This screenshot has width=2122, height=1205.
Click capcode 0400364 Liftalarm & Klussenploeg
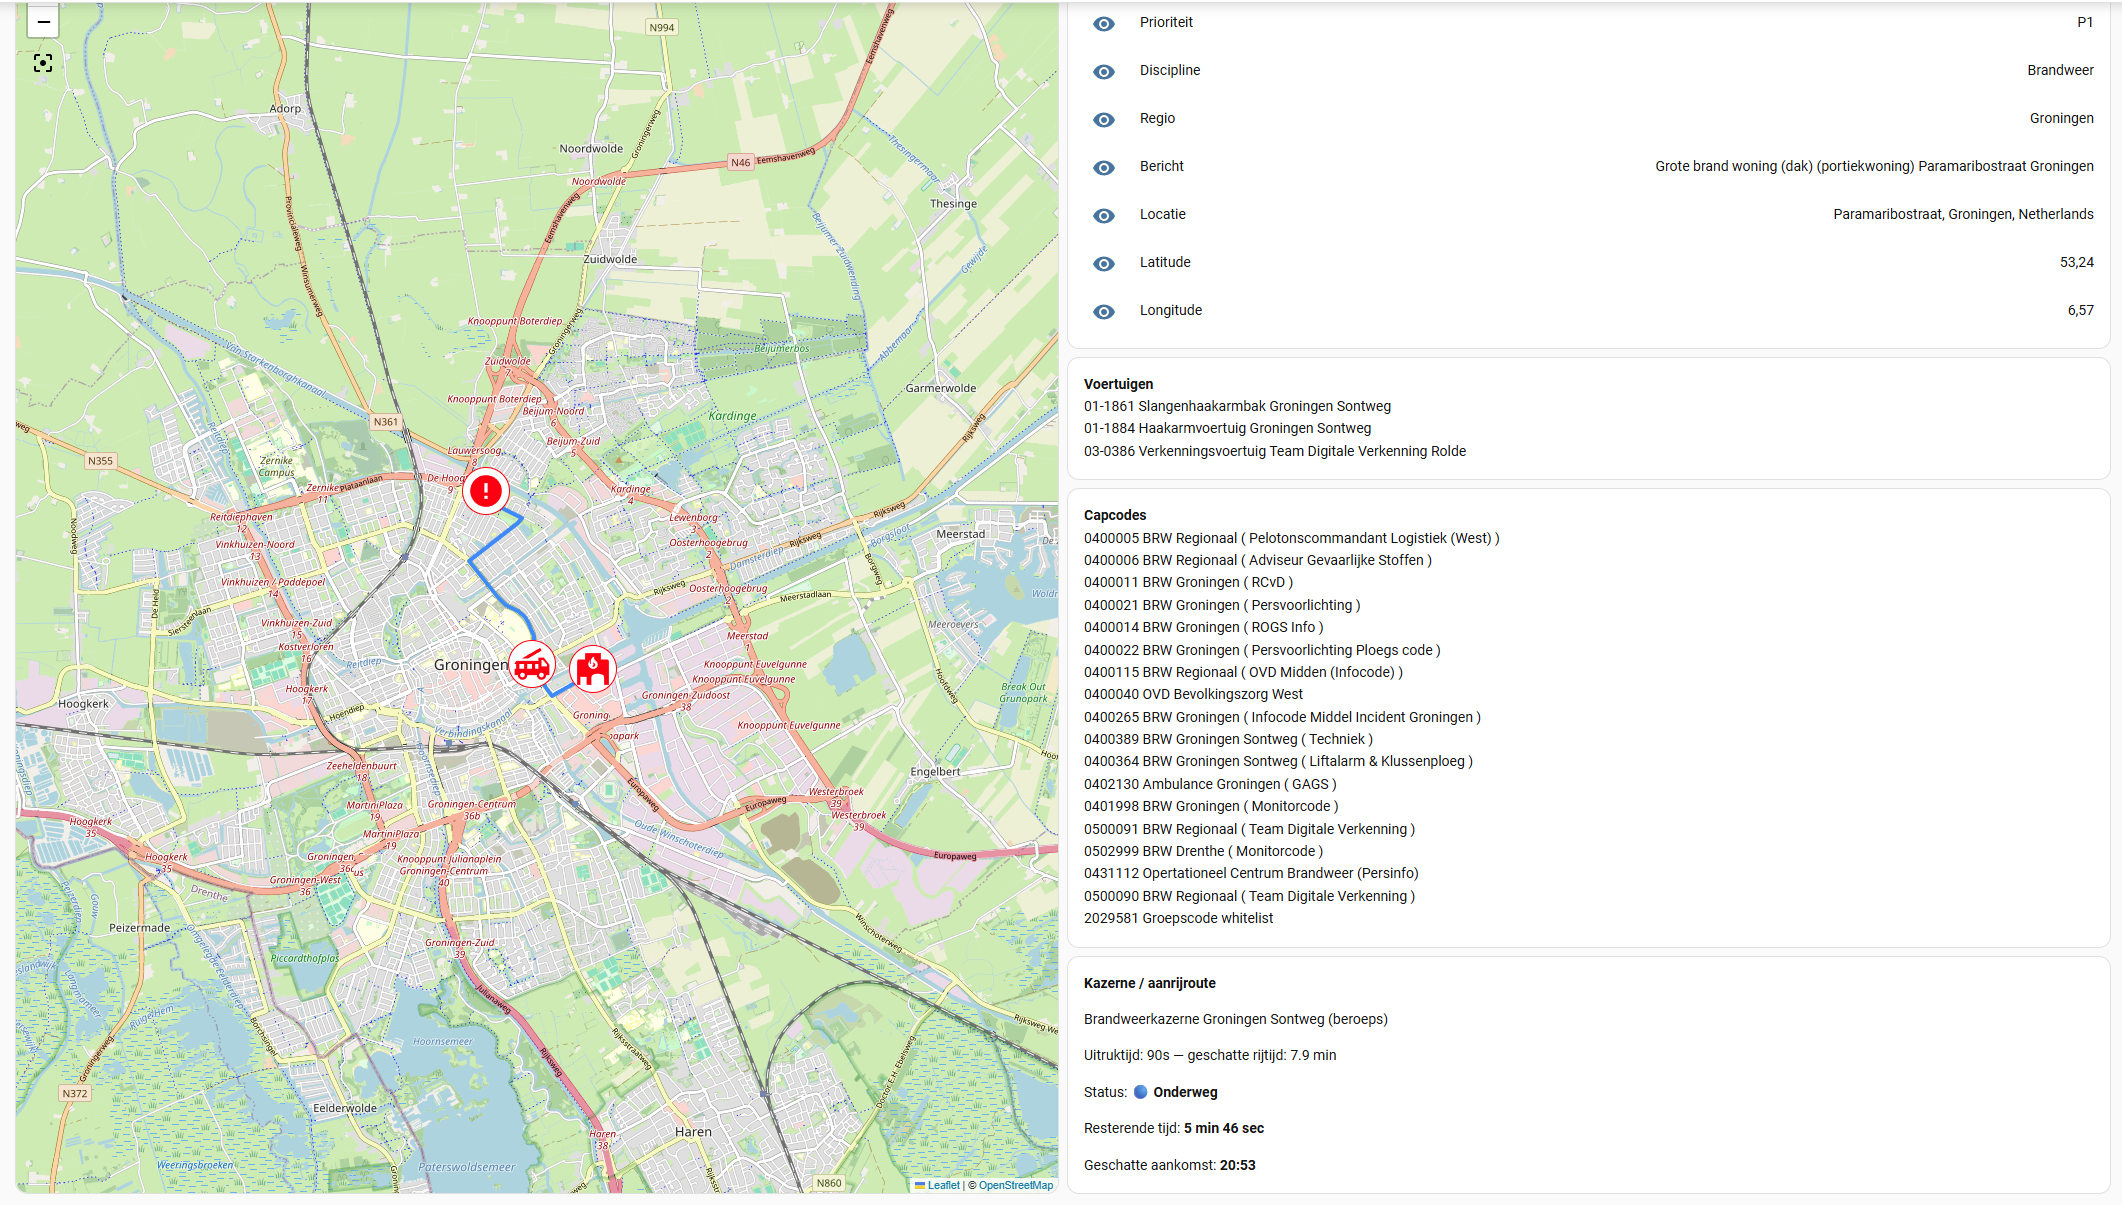pyautogui.click(x=1278, y=761)
